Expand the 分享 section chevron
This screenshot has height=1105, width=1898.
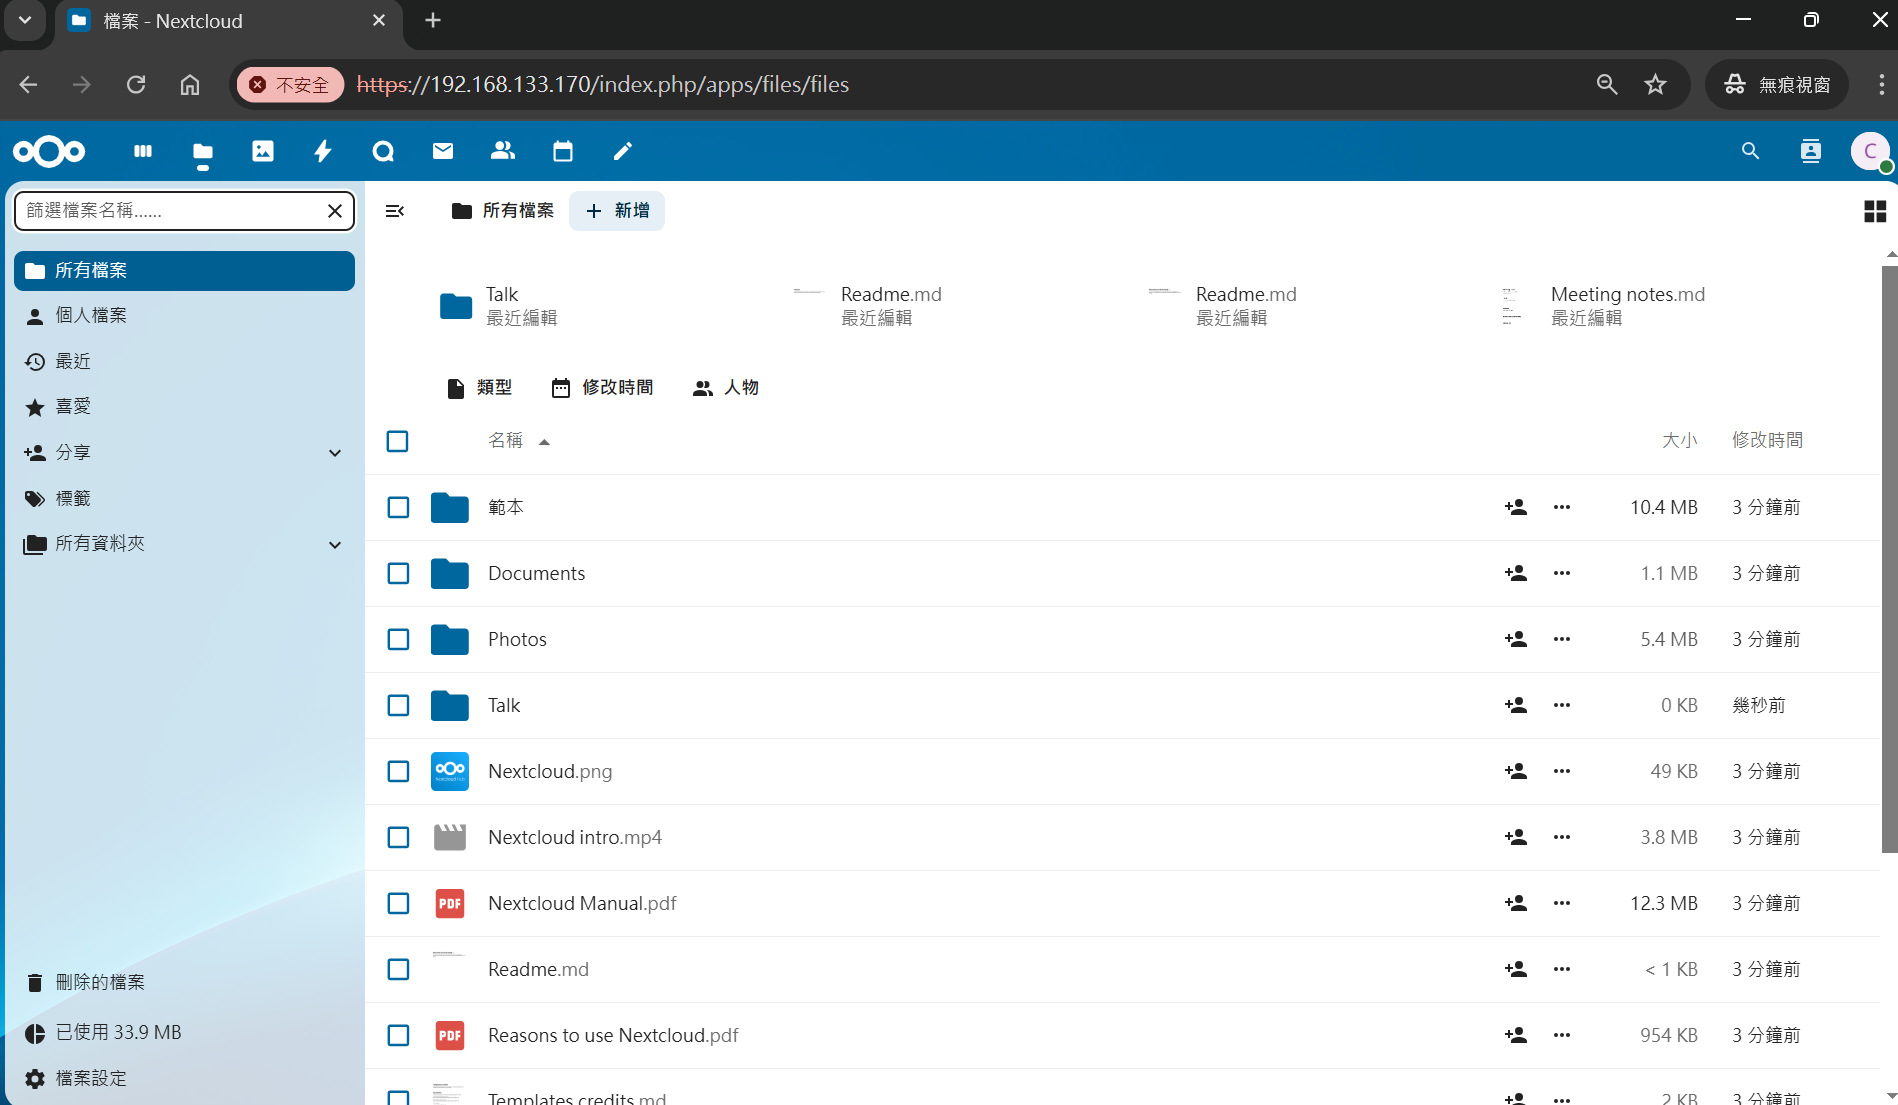335,453
